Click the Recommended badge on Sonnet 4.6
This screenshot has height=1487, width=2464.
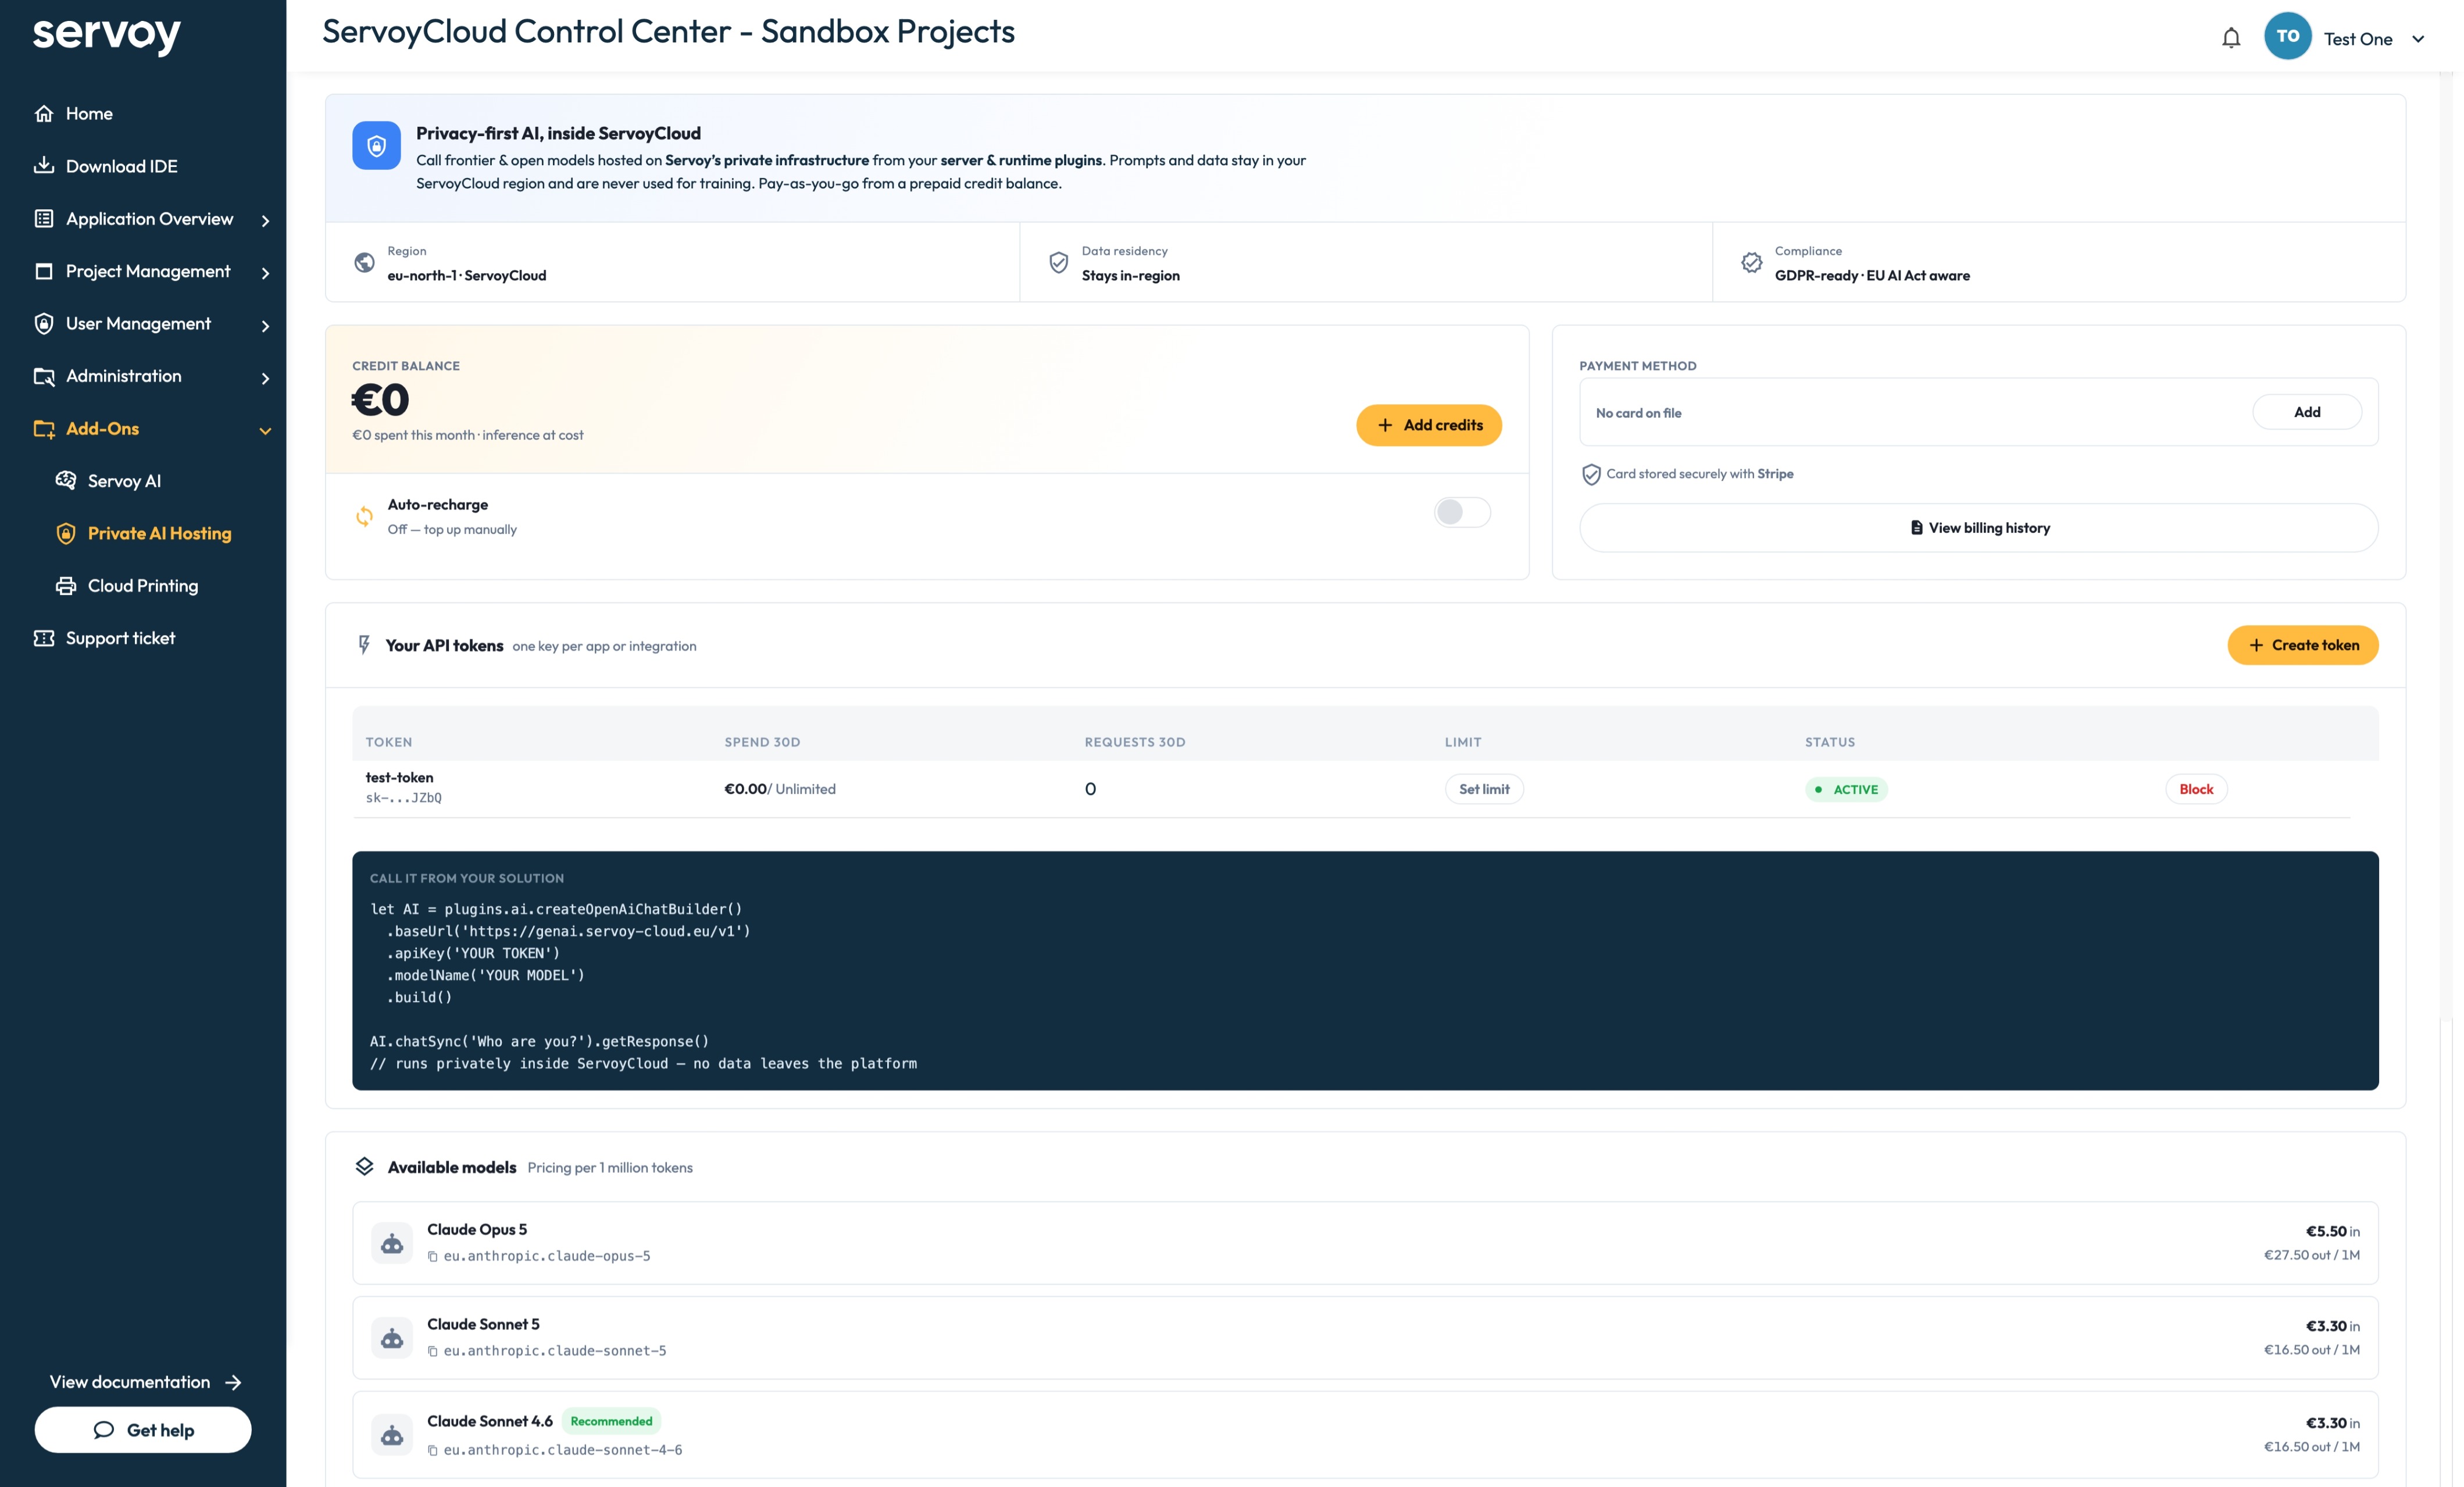coord(611,1421)
